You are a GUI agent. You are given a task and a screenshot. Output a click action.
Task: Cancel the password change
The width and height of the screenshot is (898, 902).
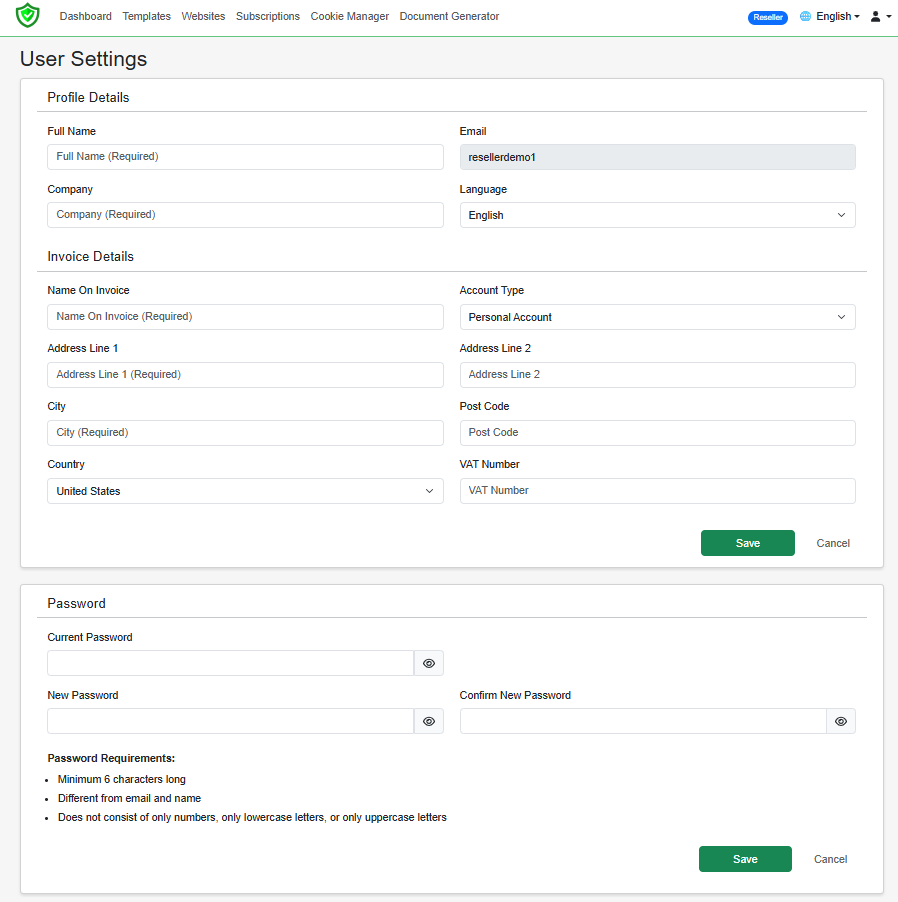click(830, 859)
